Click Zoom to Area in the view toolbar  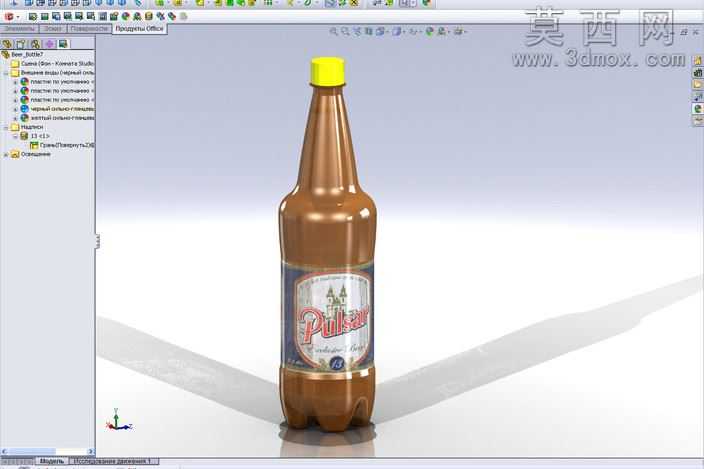pyautogui.click(x=345, y=31)
